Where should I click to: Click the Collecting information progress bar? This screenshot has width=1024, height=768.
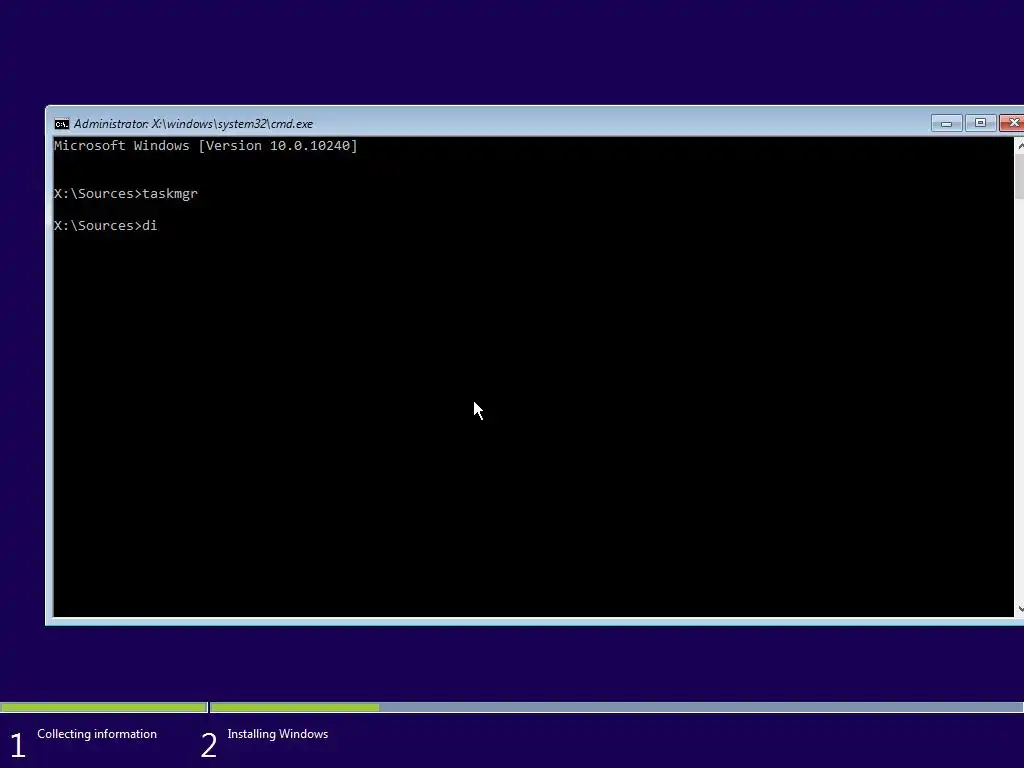104,707
